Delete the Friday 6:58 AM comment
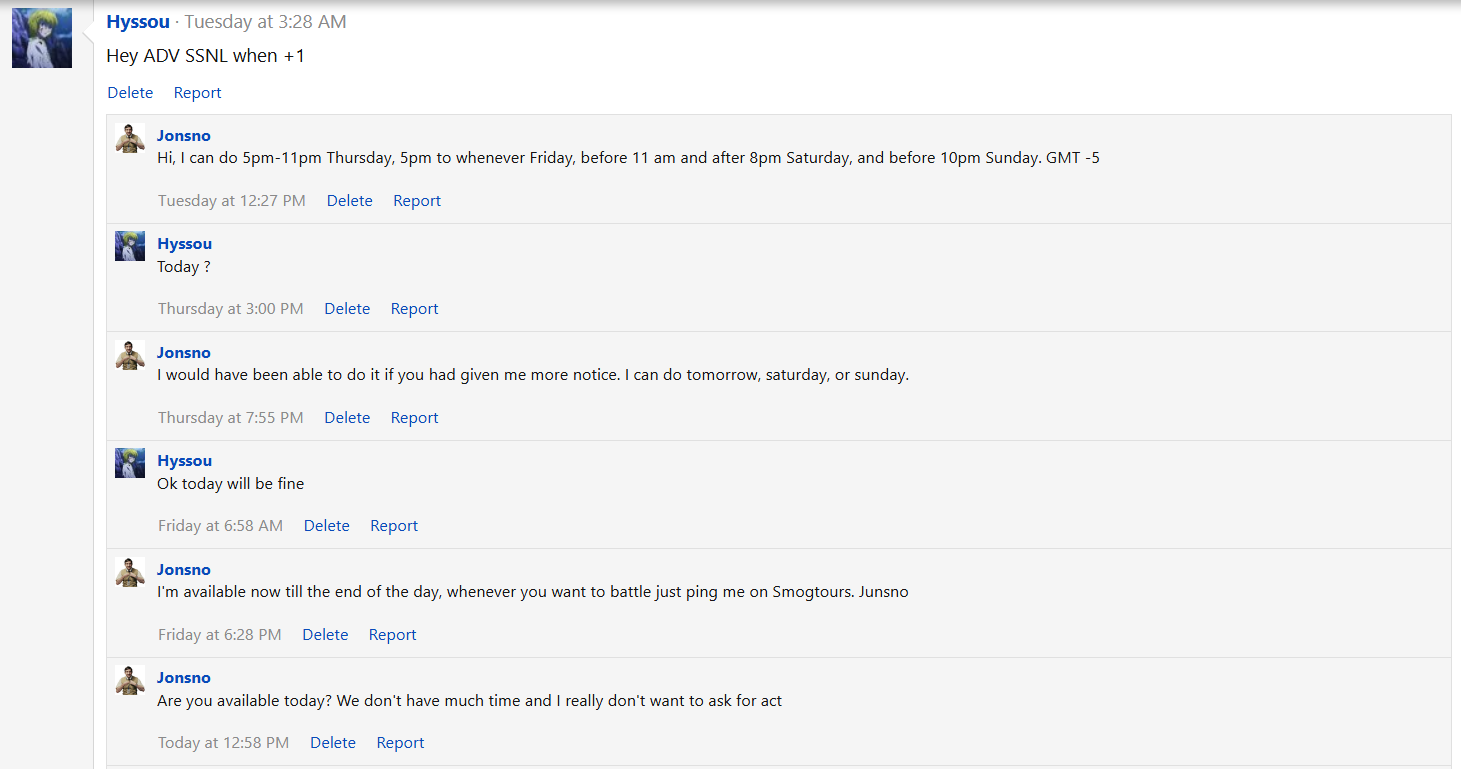 326,526
